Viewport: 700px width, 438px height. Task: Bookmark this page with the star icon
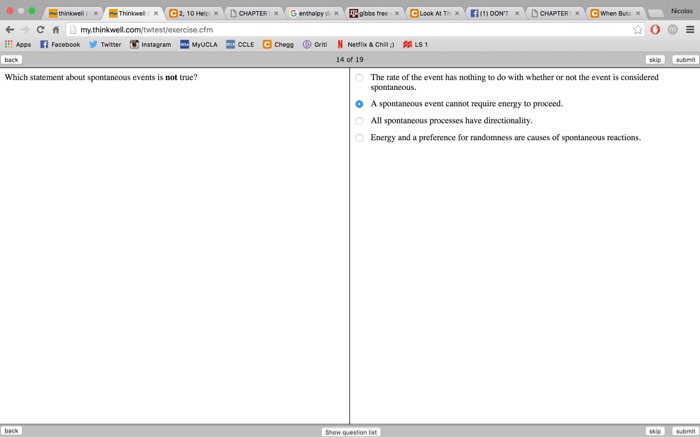[x=638, y=29]
